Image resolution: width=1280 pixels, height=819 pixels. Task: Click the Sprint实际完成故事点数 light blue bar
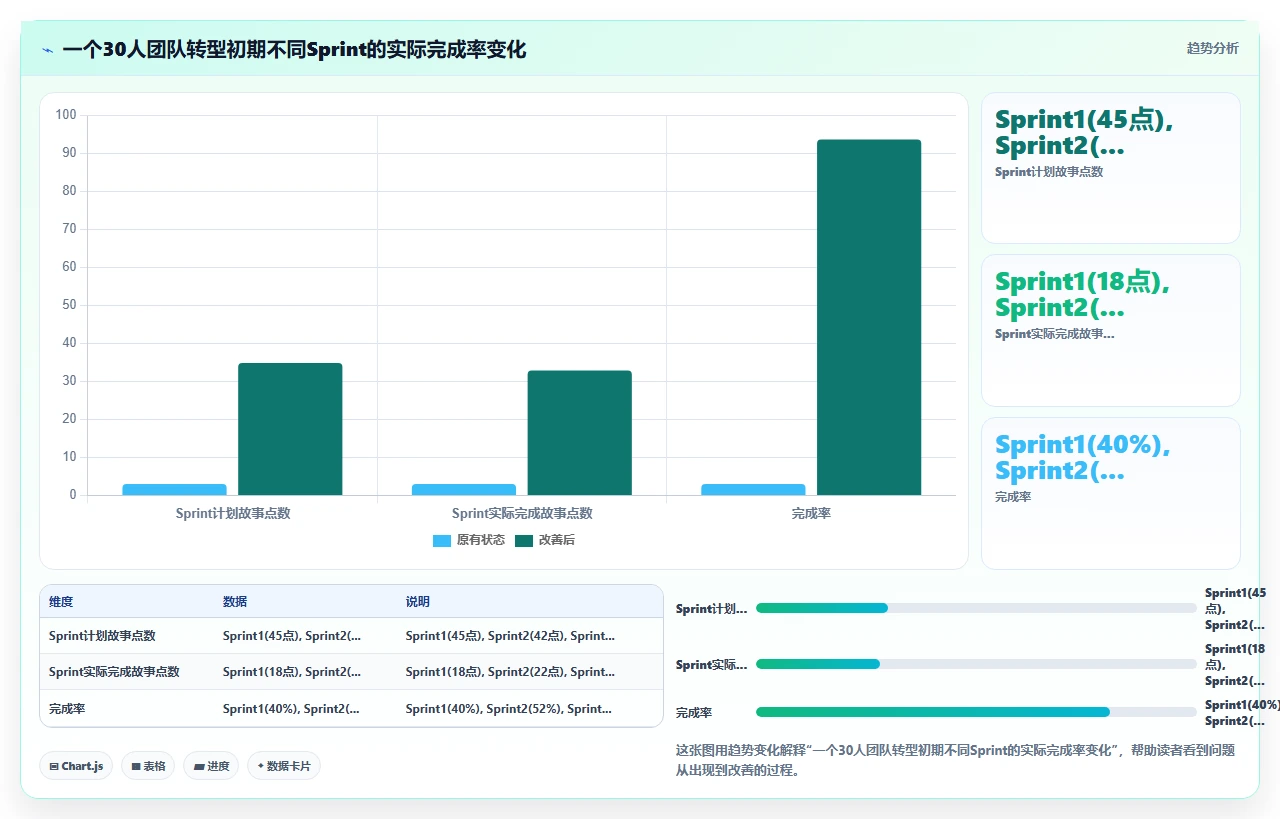[464, 490]
